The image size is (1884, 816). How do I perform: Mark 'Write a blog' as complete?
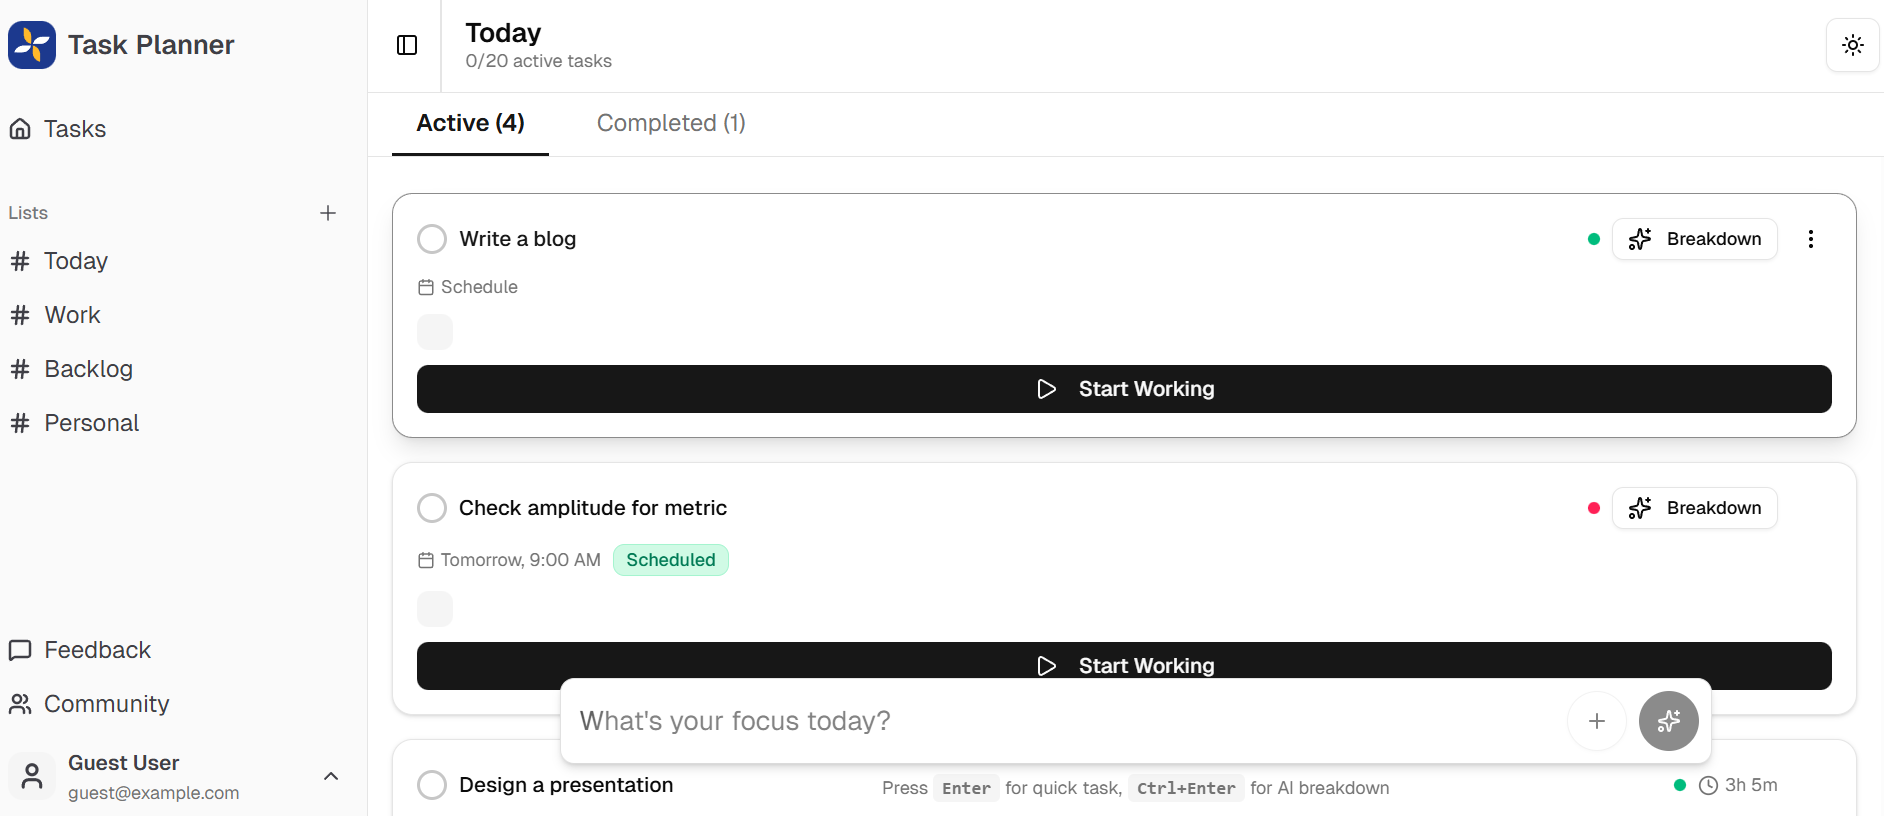pyautogui.click(x=432, y=238)
